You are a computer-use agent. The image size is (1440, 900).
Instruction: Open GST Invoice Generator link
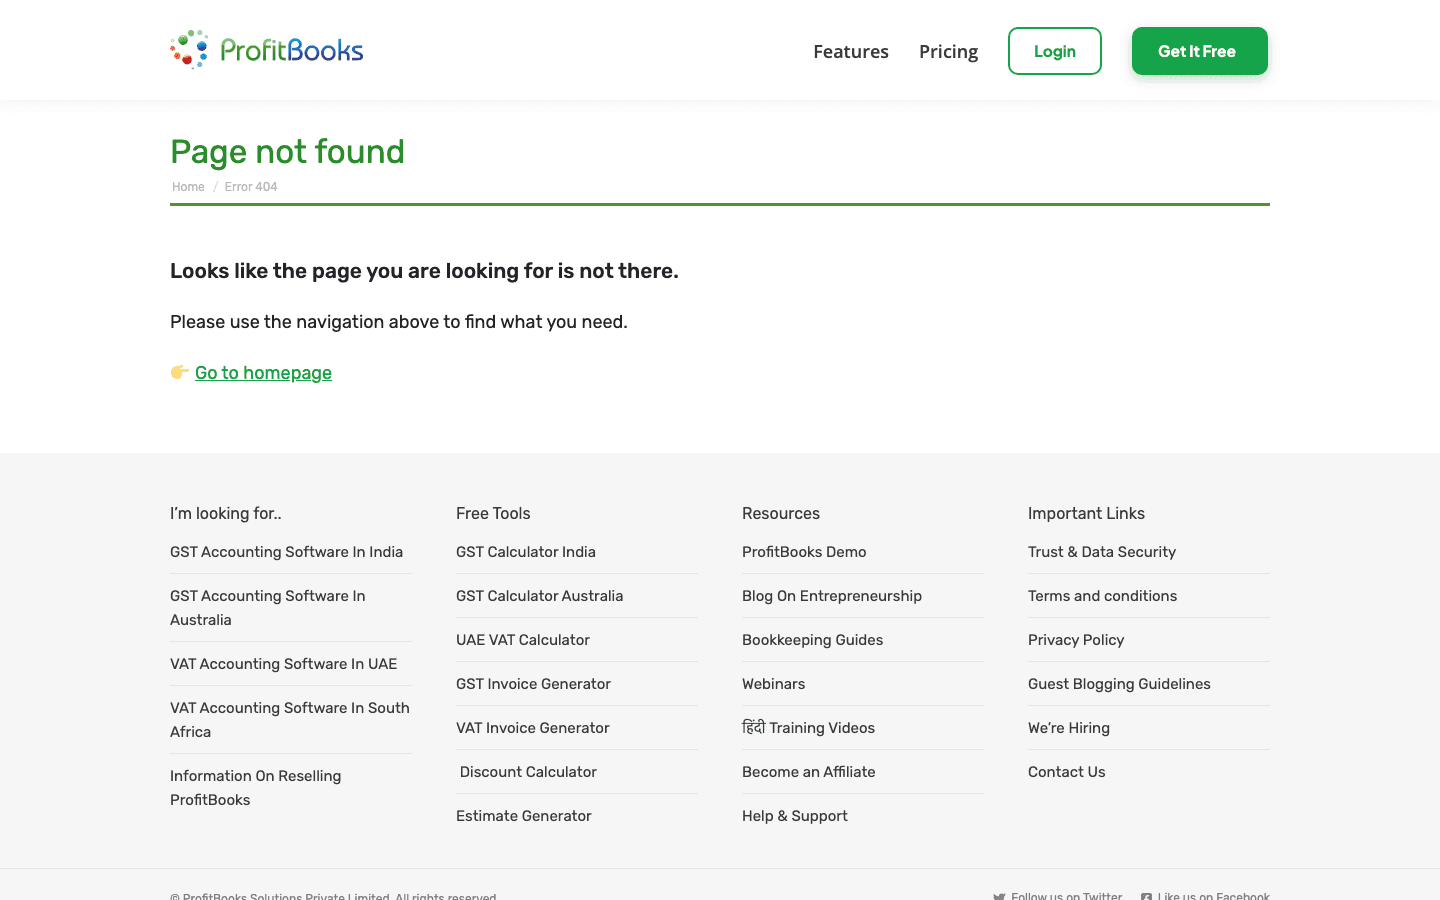[x=533, y=684]
